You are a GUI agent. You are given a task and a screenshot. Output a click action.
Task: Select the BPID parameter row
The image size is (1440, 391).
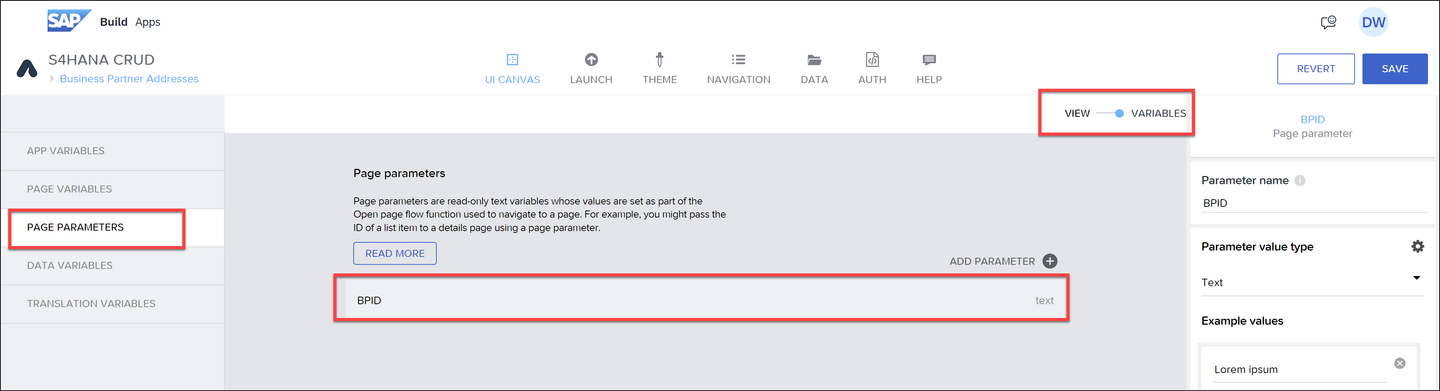pos(701,300)
